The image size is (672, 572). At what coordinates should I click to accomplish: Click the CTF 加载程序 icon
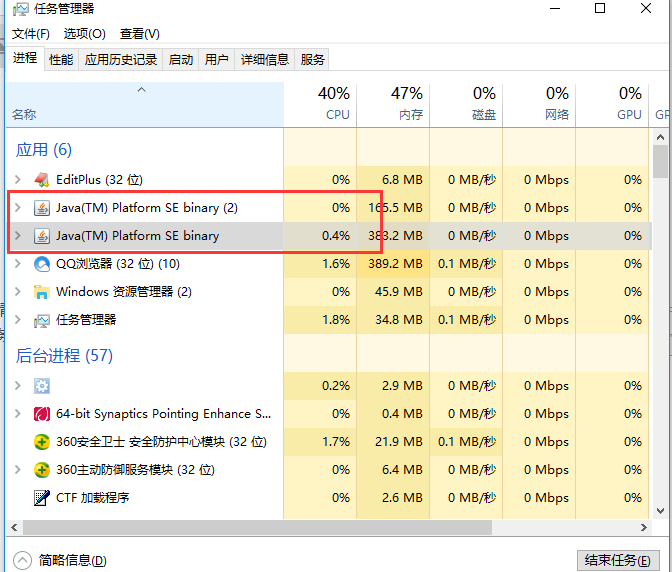(x=42, y=498)
